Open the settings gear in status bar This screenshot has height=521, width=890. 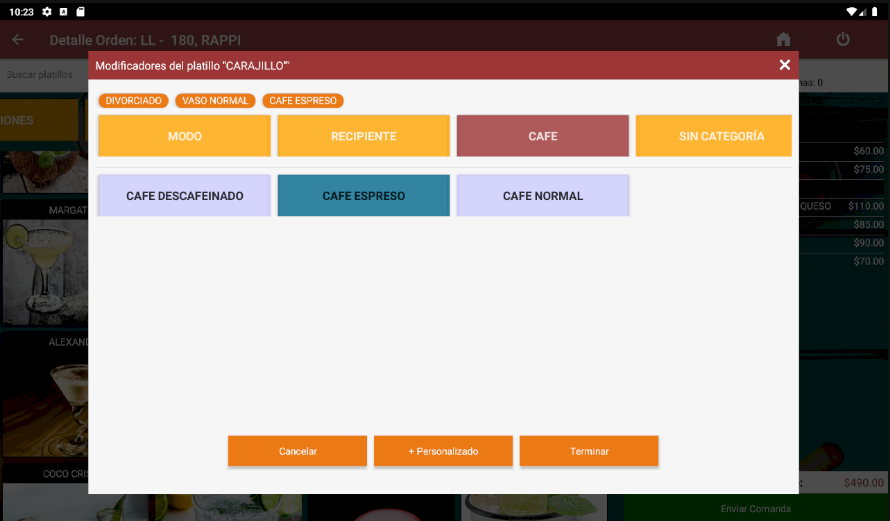coord(47,11)
